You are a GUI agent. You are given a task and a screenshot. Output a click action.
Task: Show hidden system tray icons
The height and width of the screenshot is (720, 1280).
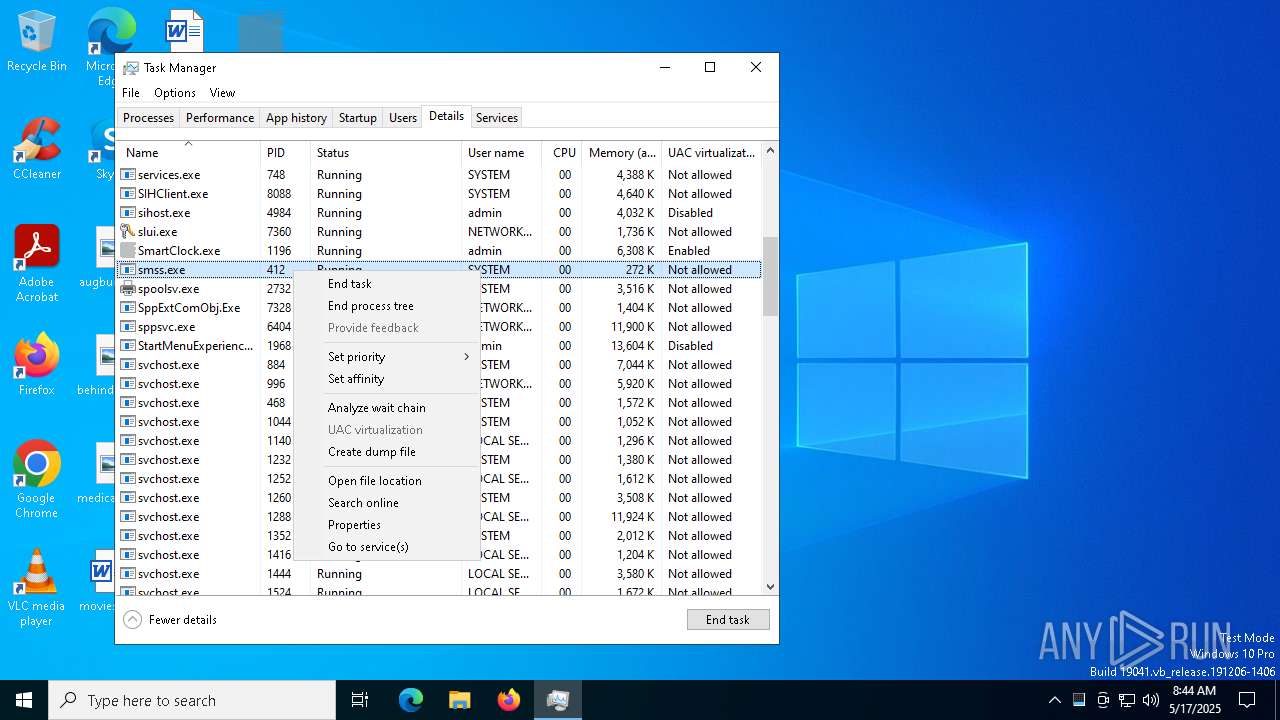1054,700
